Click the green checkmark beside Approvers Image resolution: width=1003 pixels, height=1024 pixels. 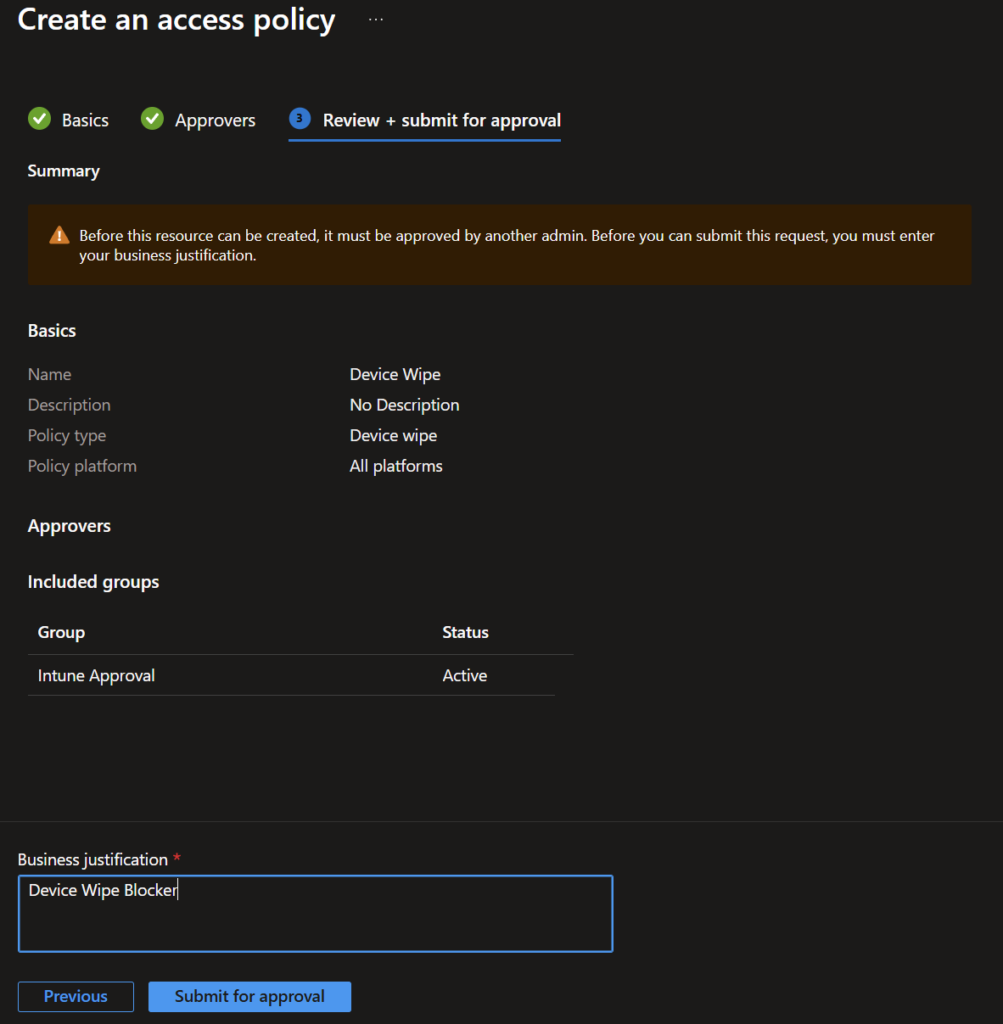pos(152,119)
